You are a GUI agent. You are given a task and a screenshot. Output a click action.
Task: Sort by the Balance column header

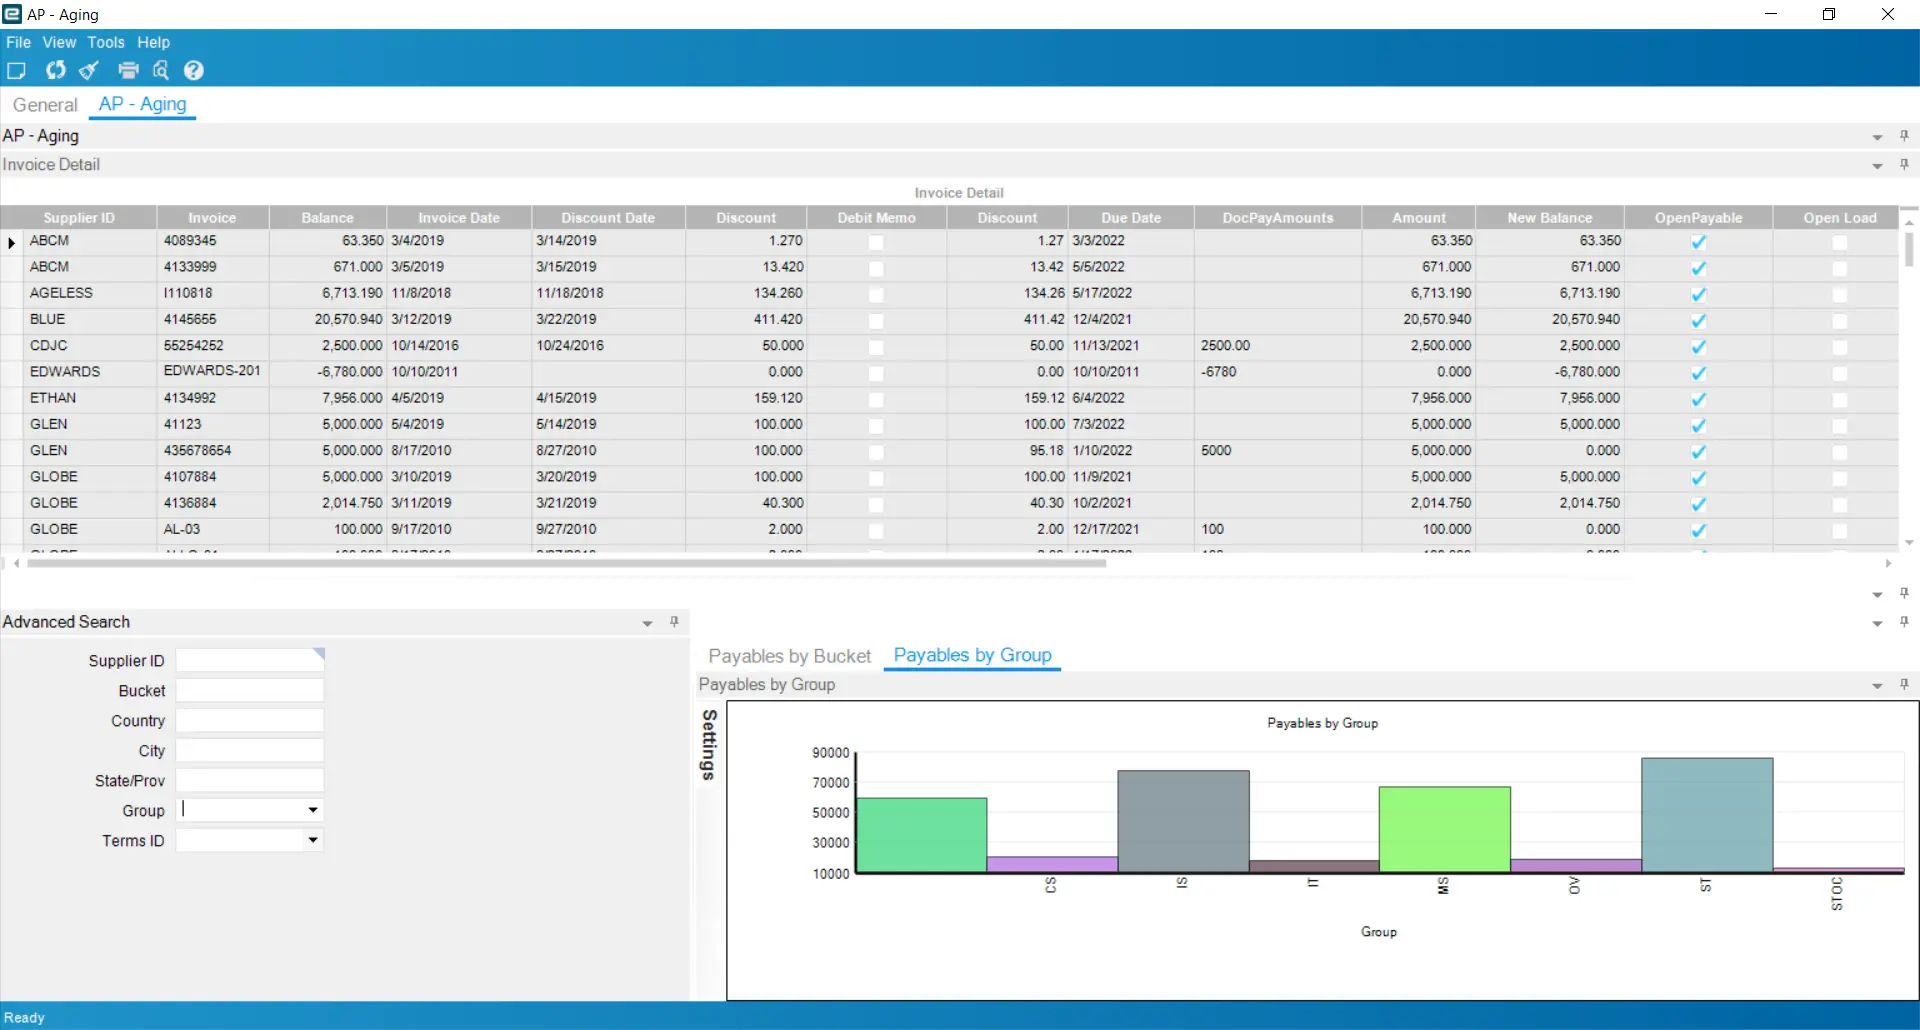click(x=327, y=217)
